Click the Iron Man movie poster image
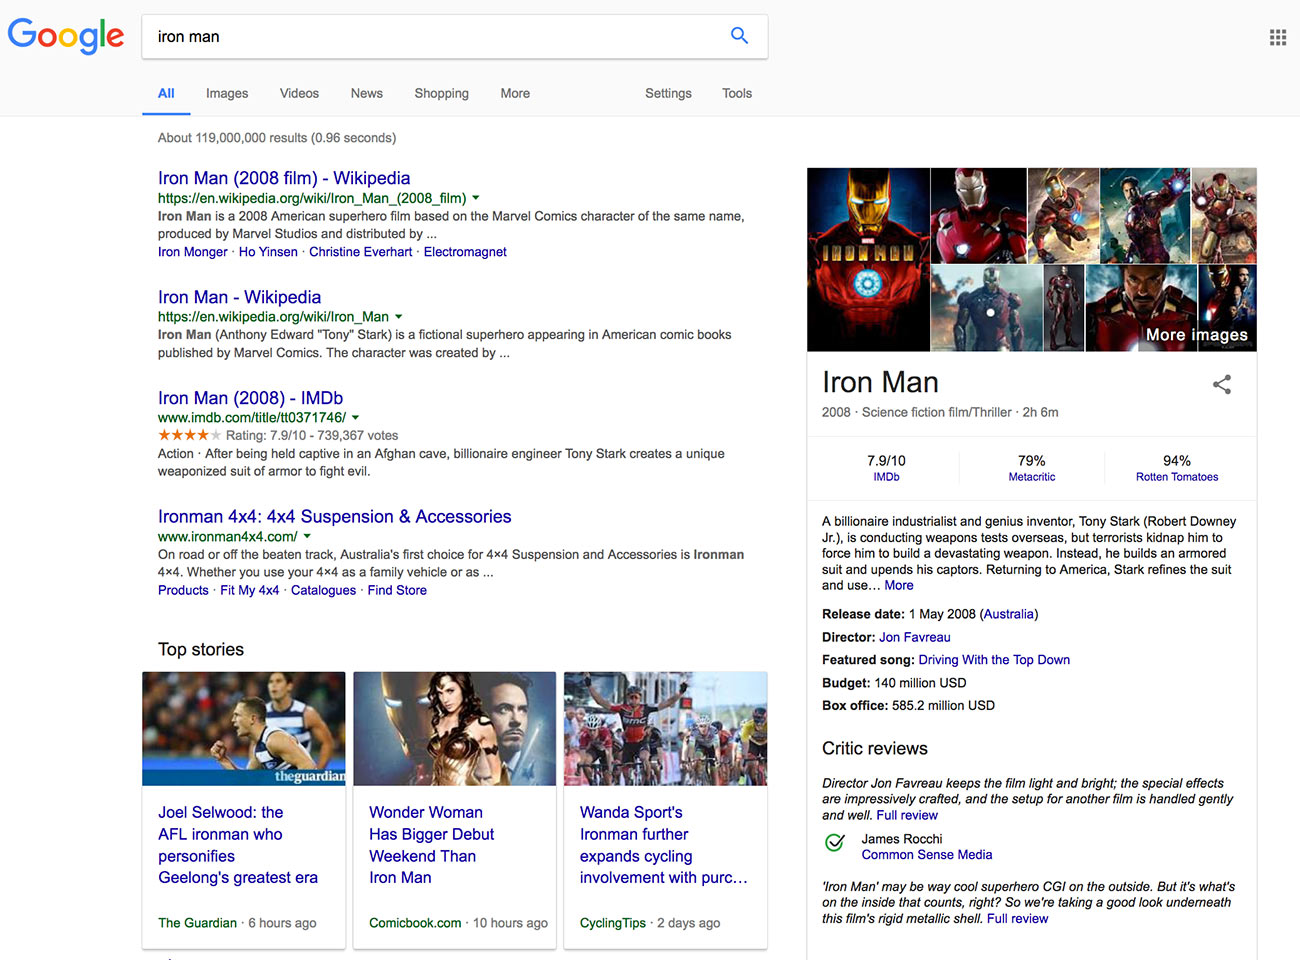The image size is (1300, 960). coord(868,259)
